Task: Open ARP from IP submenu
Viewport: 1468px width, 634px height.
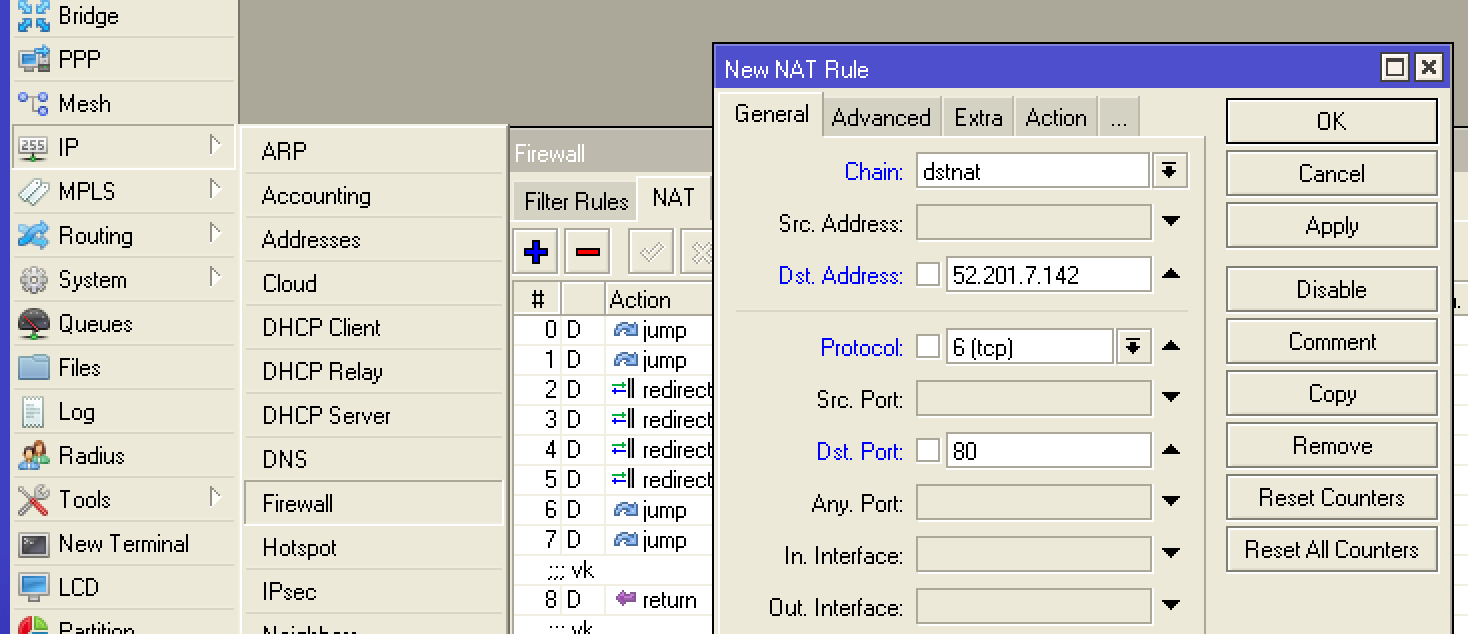Action: (373, 151)
